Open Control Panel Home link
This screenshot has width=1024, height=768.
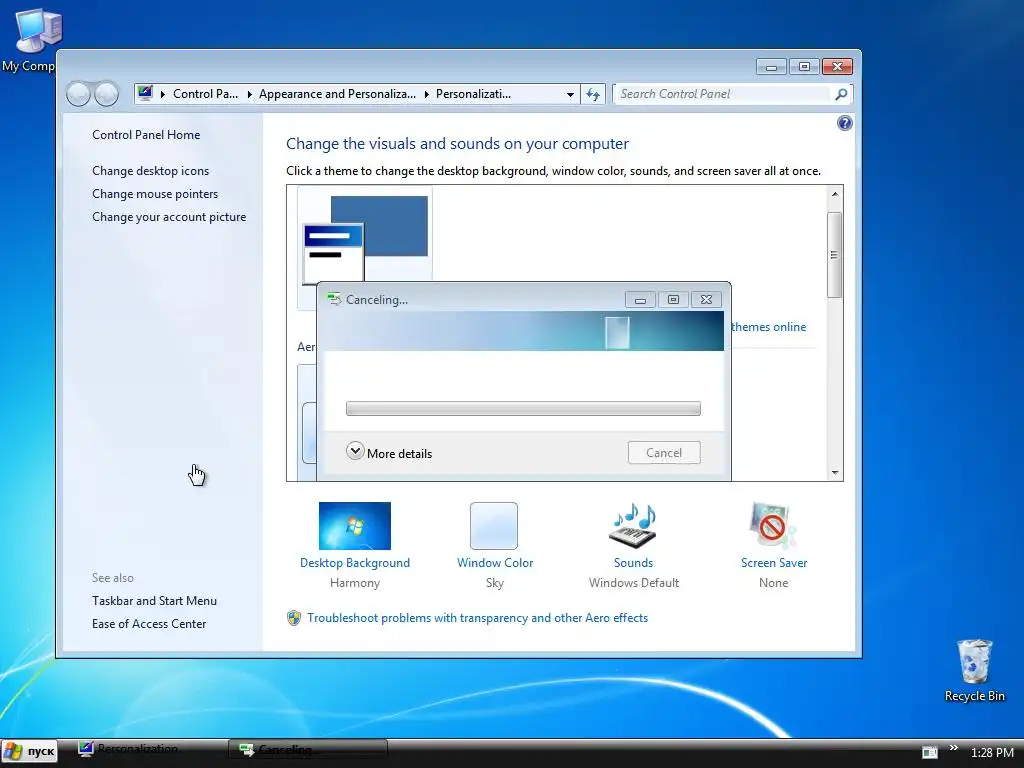tap(146, 135)
